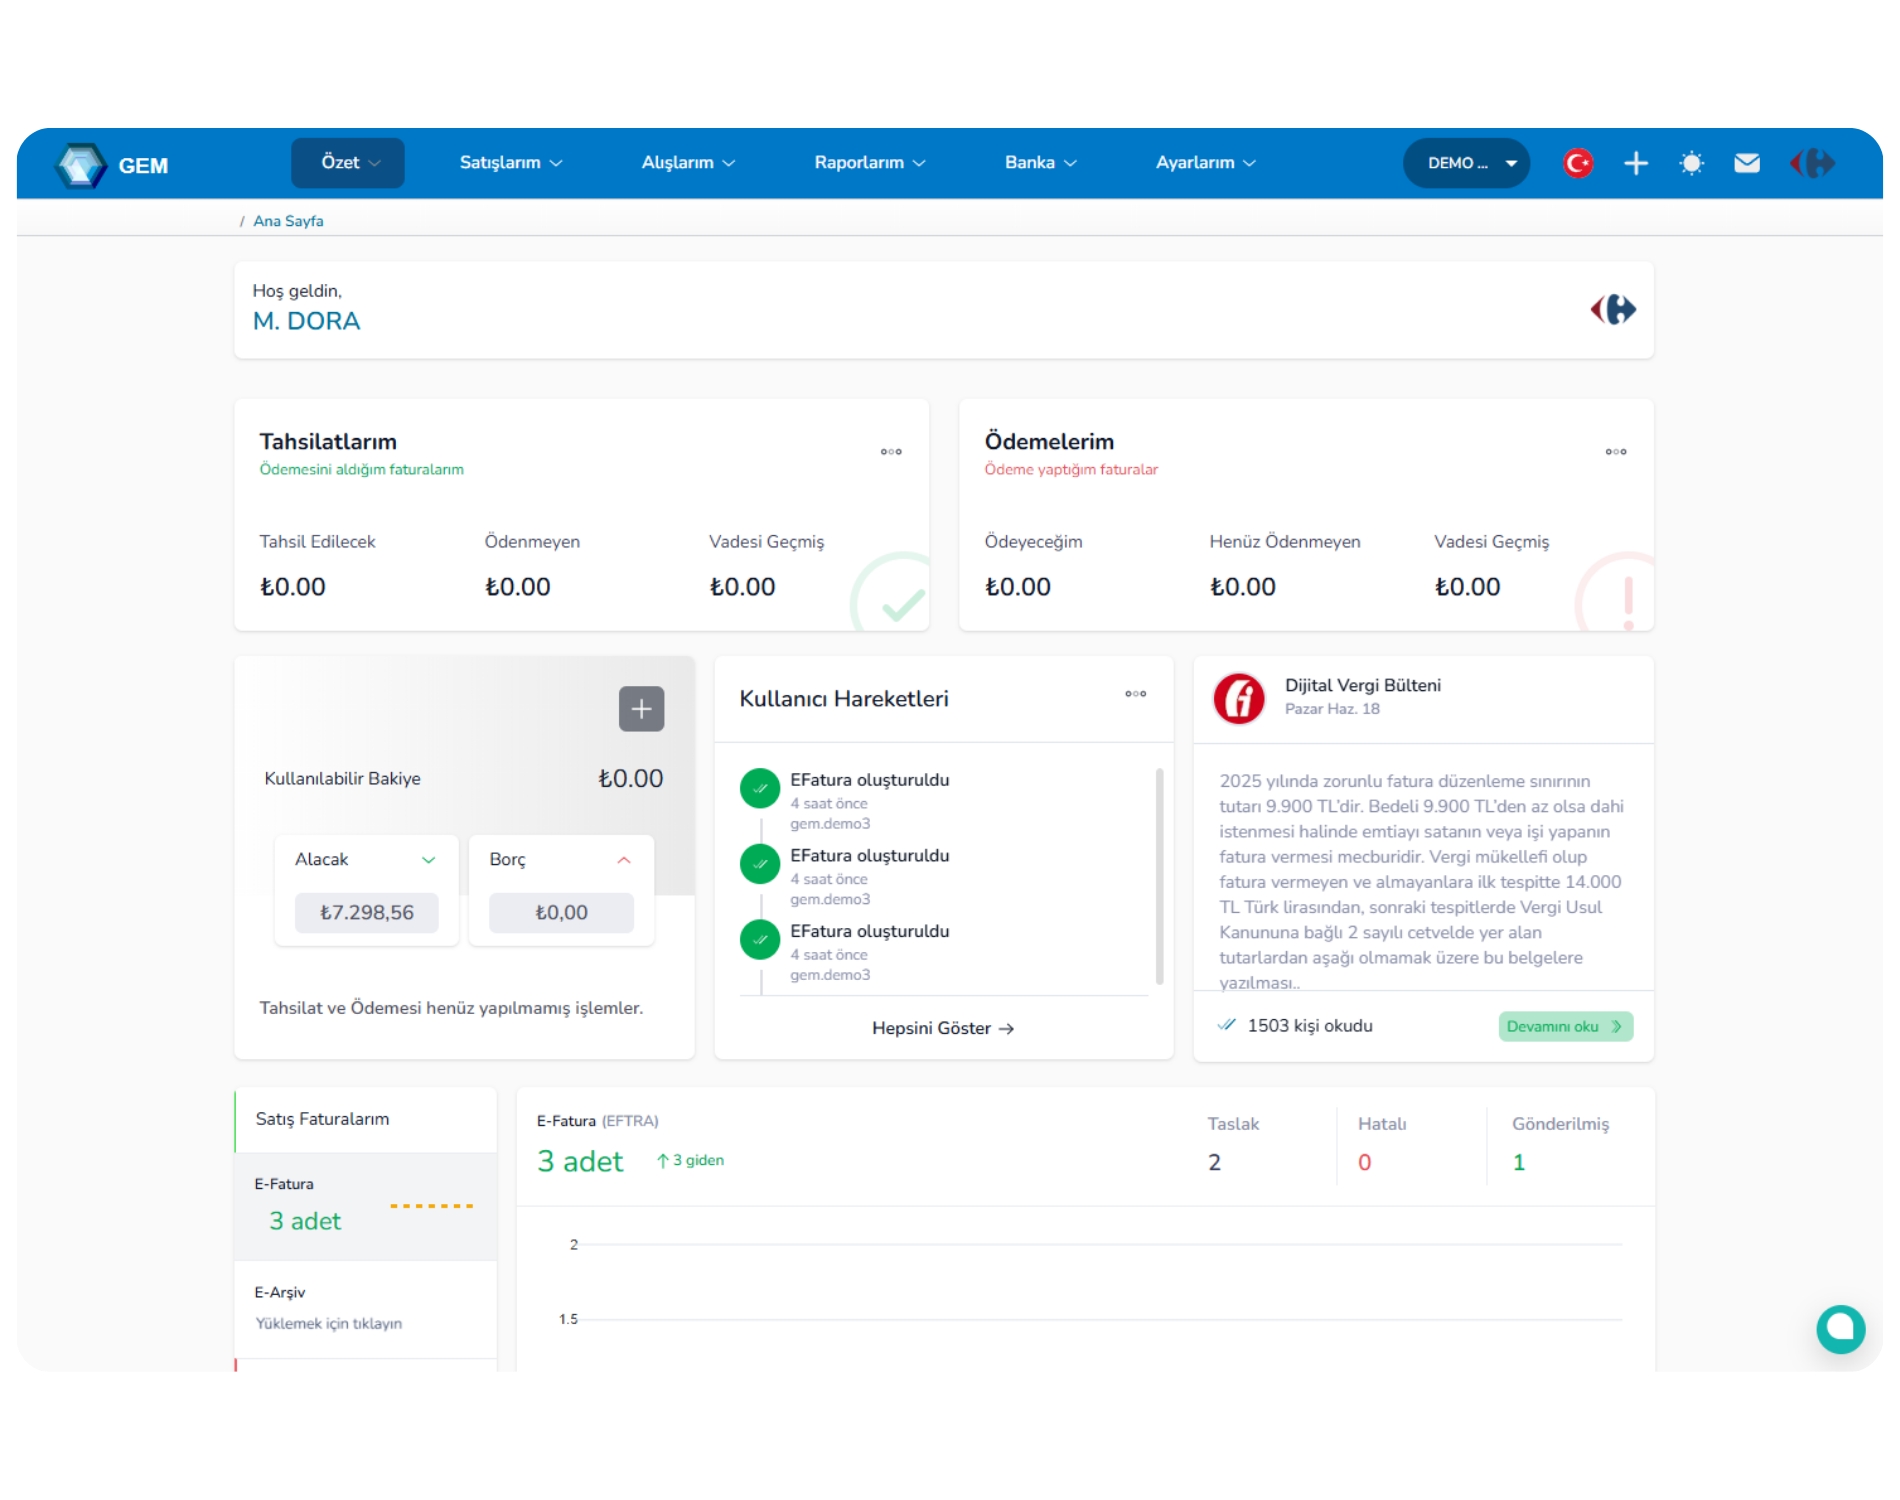Open Ödemelerim three-dot options menu
Screen dimensions: 1900x1500
(x=1616, y=452)
